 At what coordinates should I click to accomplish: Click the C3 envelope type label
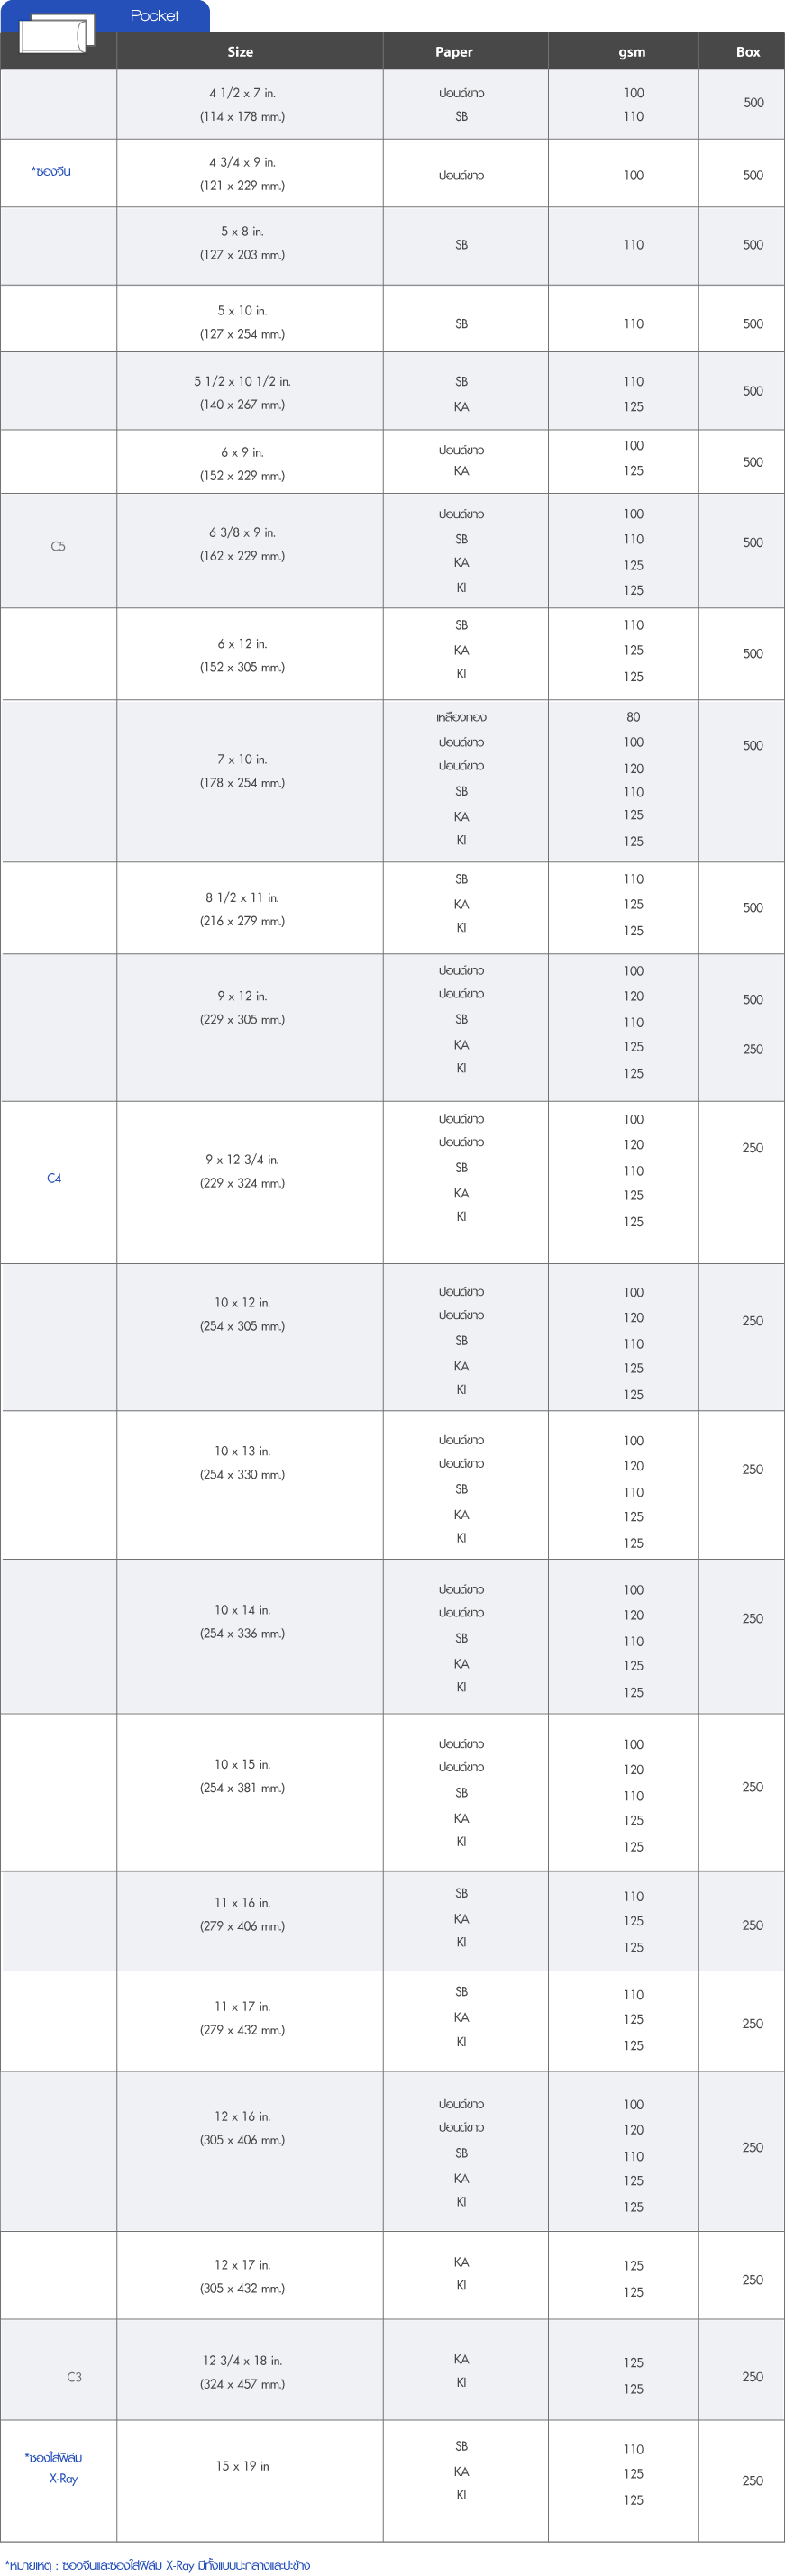tap(74, 2377)
